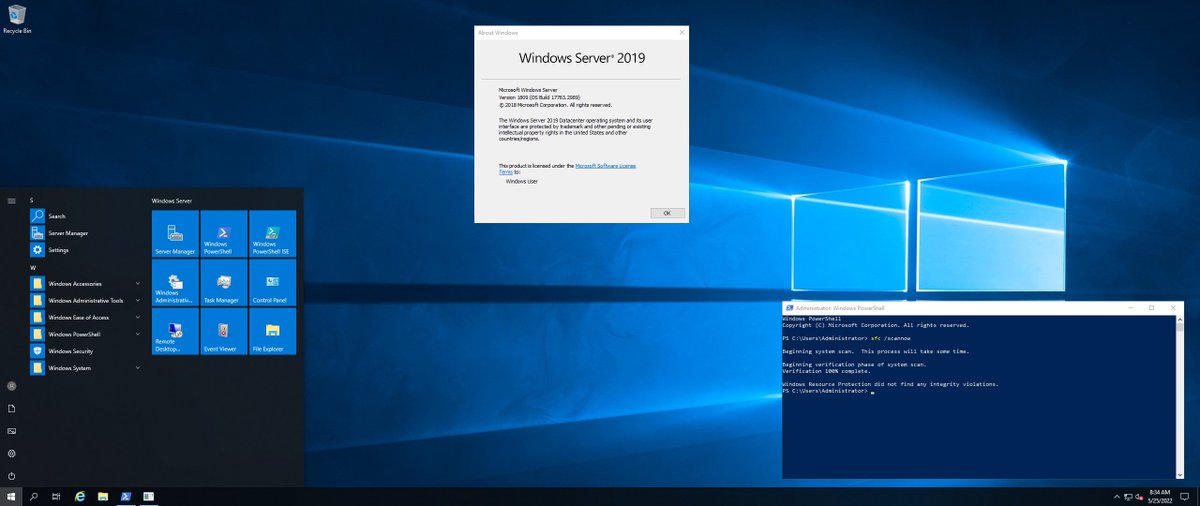The width and height of the screenshot is (1200, 506).
Task: Click the PowerShell scrollbar up arrow
Action: tap(1178, 318)
